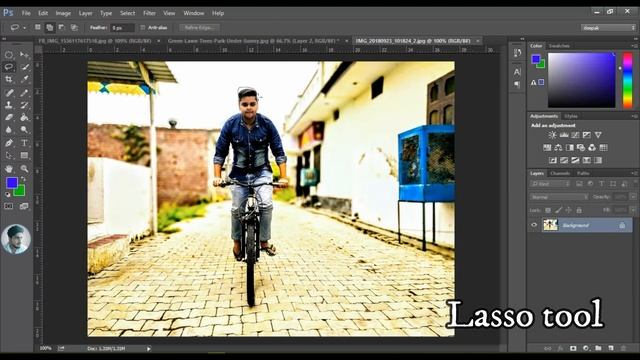
Task: Create a new layer group
Action: click(x=598, y=348)
